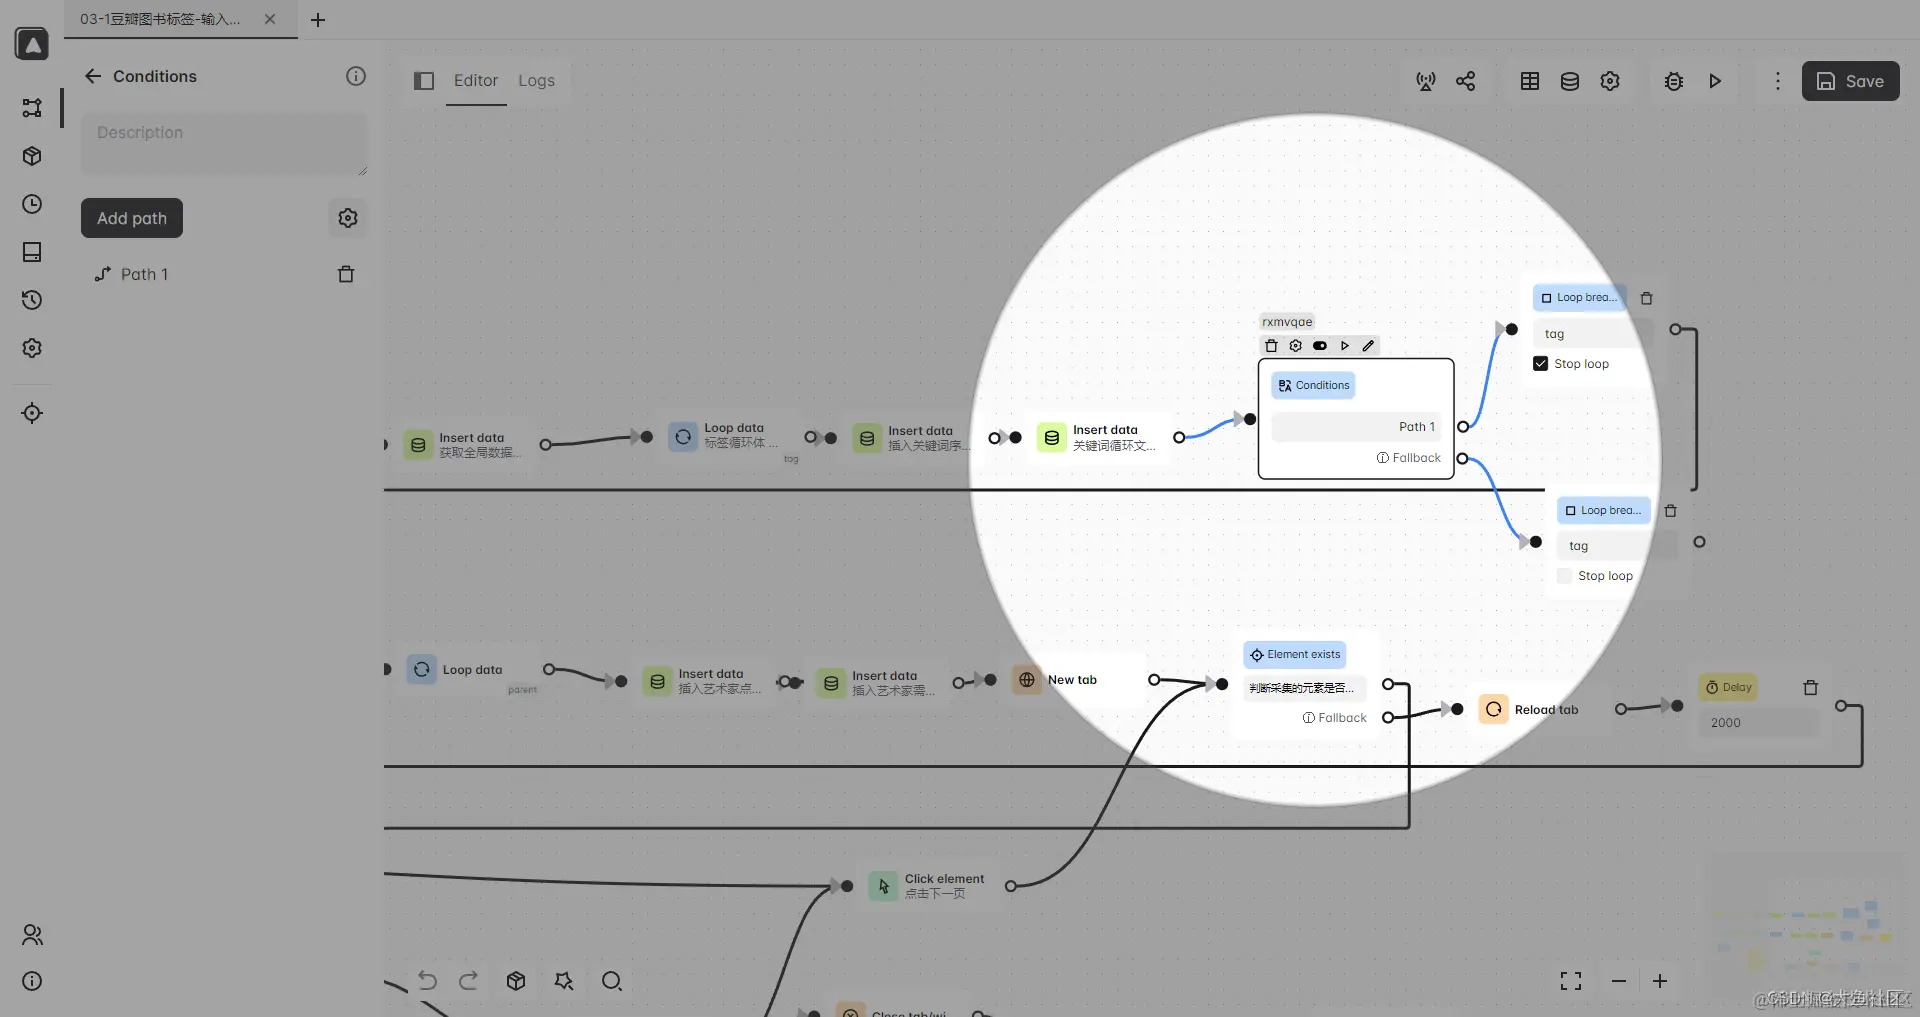Open block settings gear on Conditions node toolbar
The image size is (1920, 1017).
(x=1296, y=346)
